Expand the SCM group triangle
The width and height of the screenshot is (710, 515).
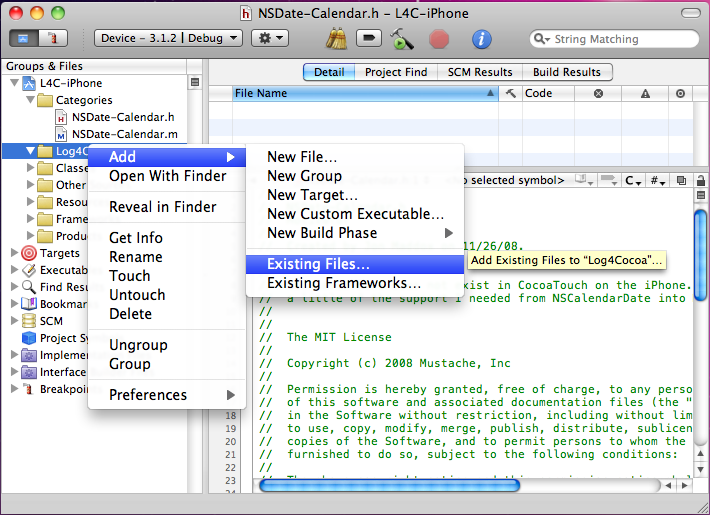pos(14,320)
